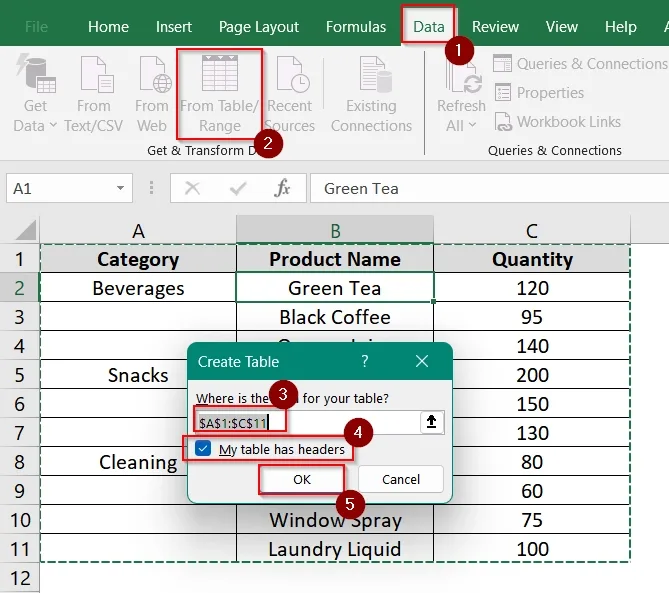The height and width of the screenshot is (593, 669).
Task: Close the Create Table dialog
Action: tap(422, 361)
